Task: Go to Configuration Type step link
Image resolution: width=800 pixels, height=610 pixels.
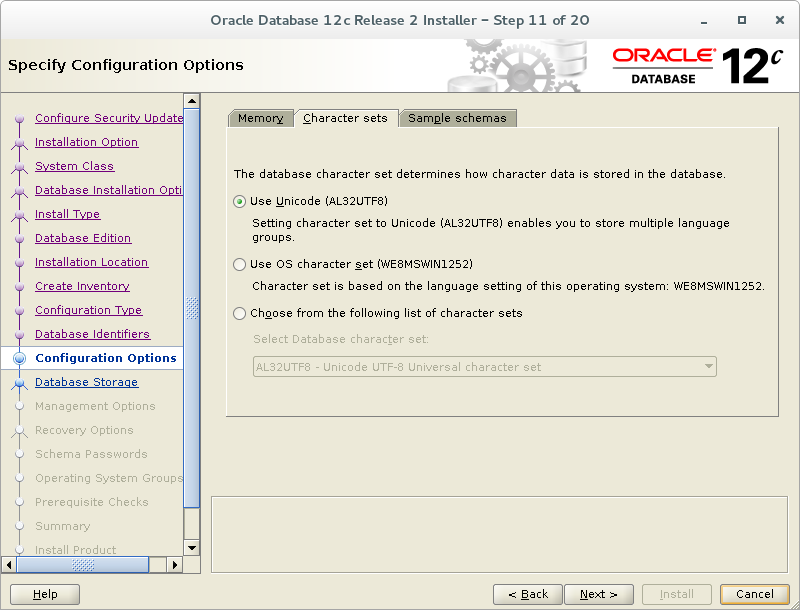Action: (89, 310)
